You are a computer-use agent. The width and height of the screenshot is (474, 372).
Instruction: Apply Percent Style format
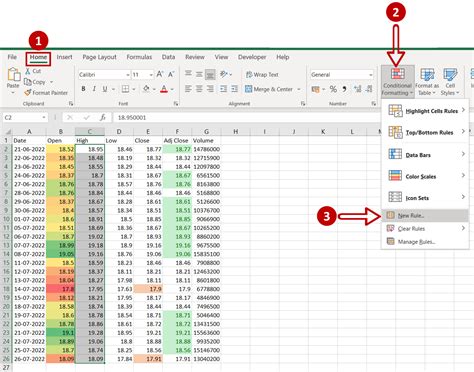333,89
